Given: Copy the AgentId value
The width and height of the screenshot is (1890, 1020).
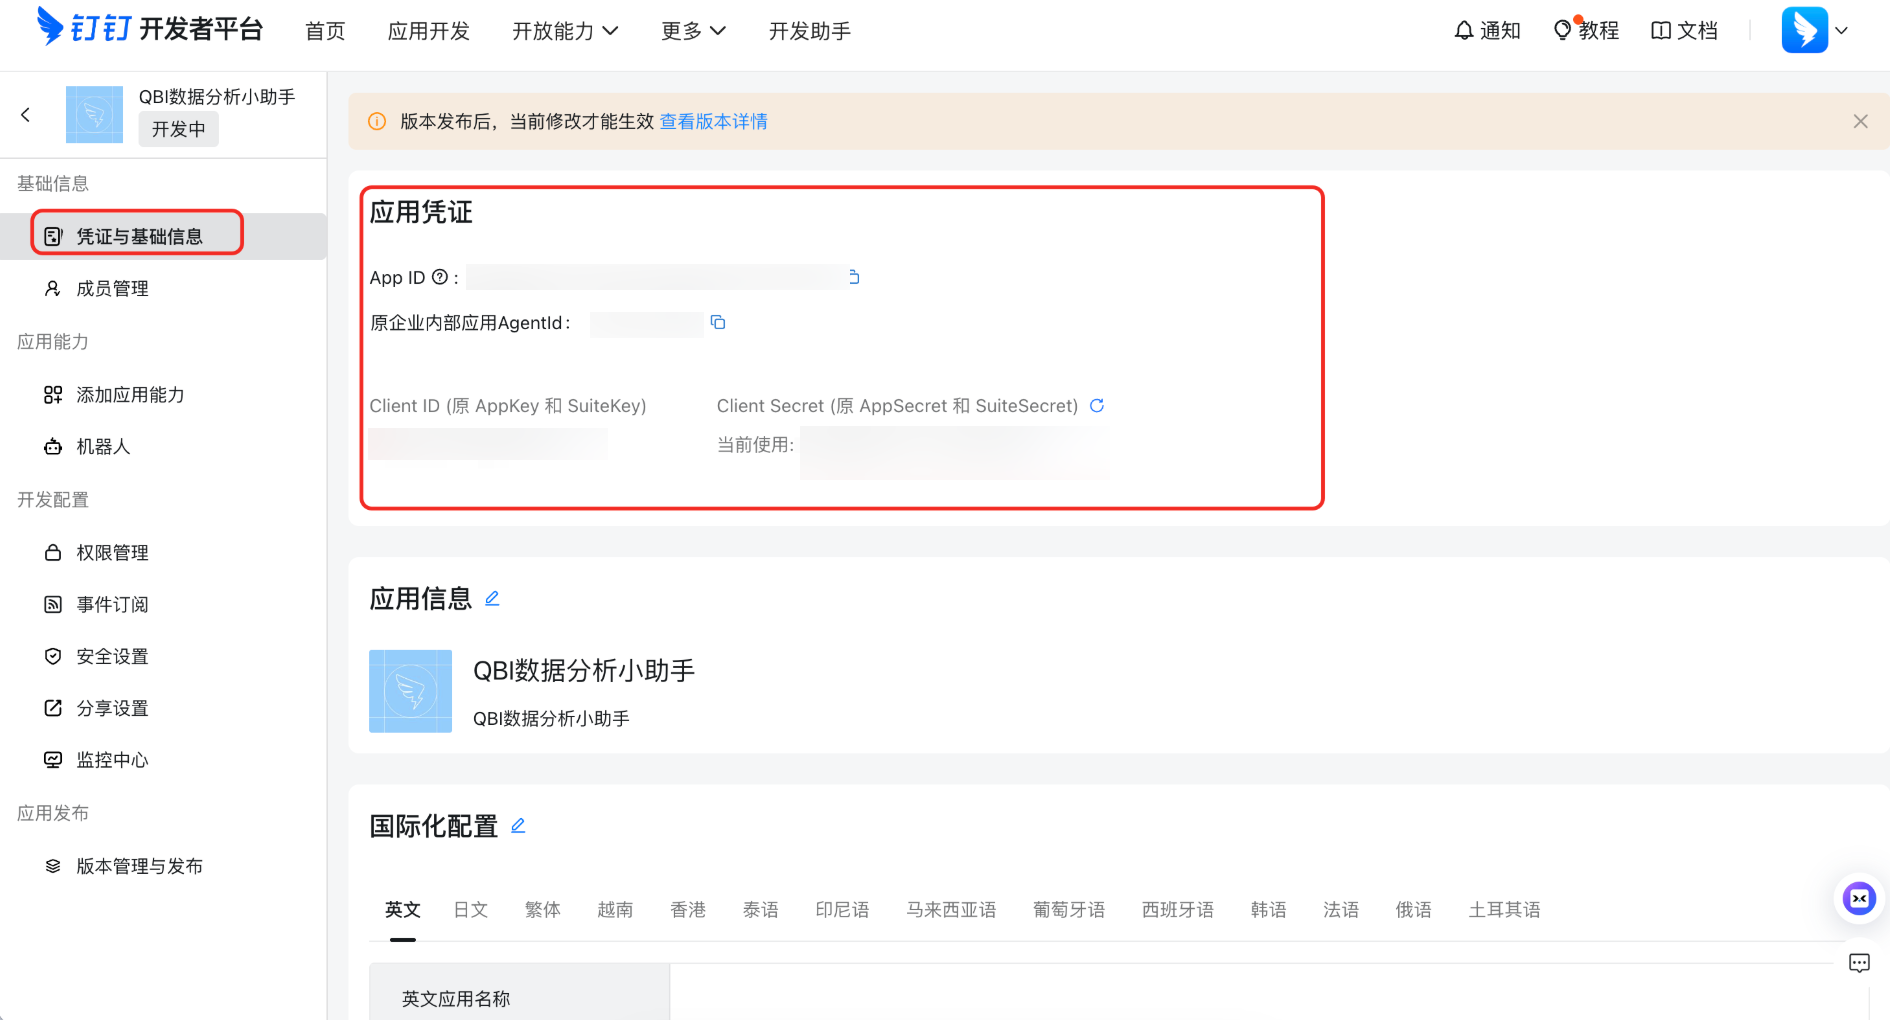Looking at the screenshot, I should coord(718,322).
